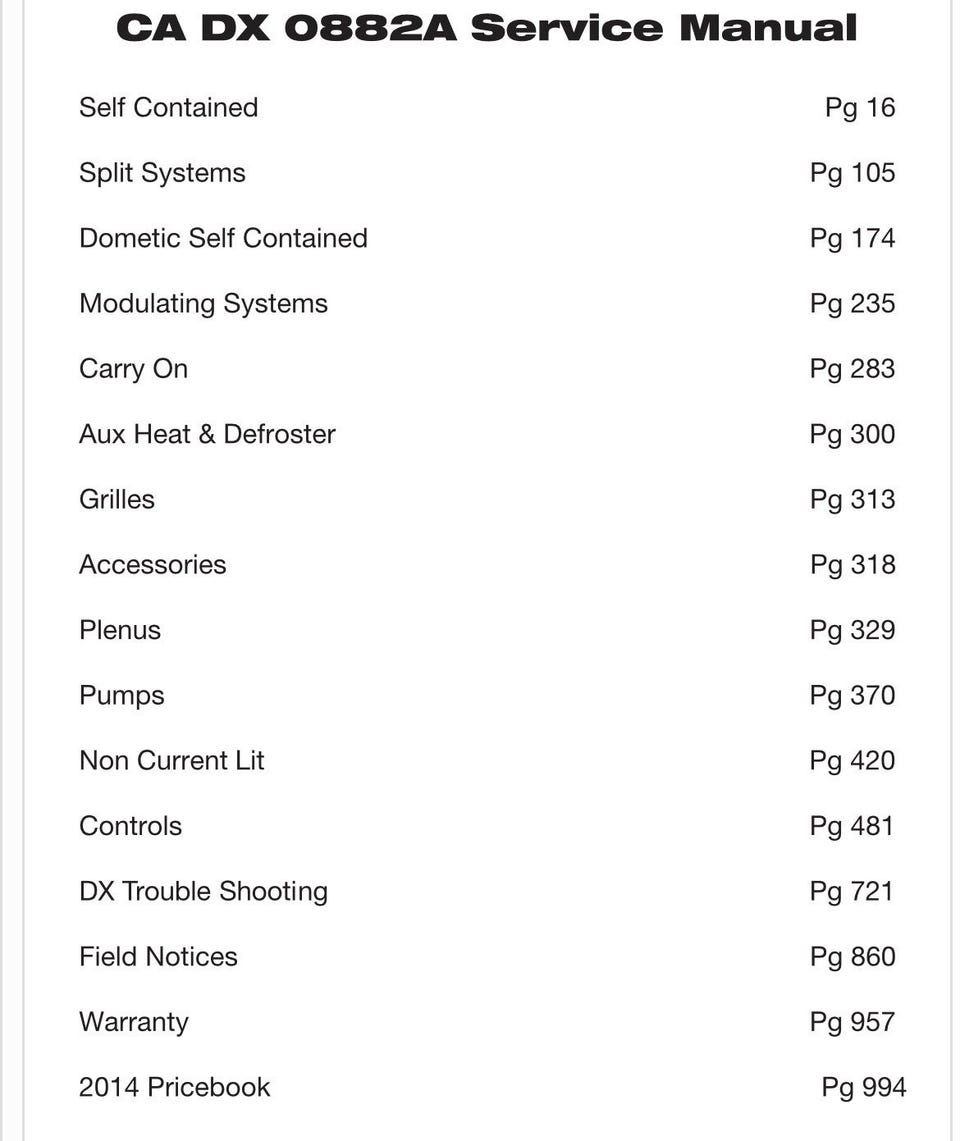The height and width of the screenshot is (1141, 960).
Task: Open Non Current Lit section
Action: [172, 760]
